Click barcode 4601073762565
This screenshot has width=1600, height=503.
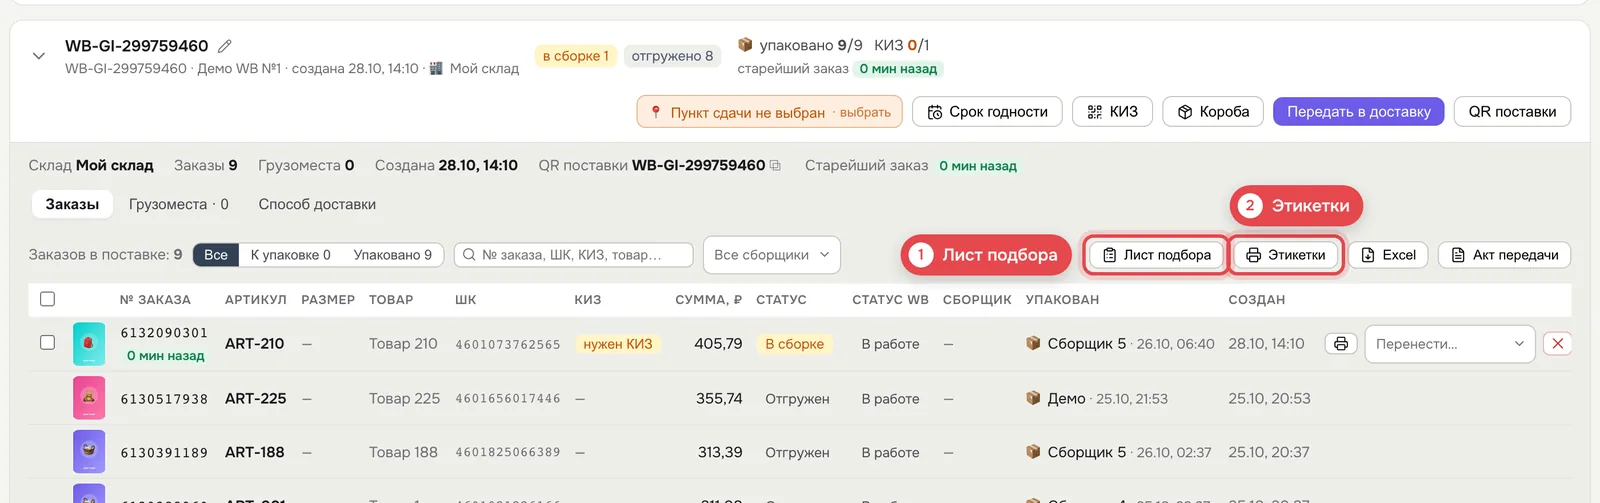pos(508,345)
